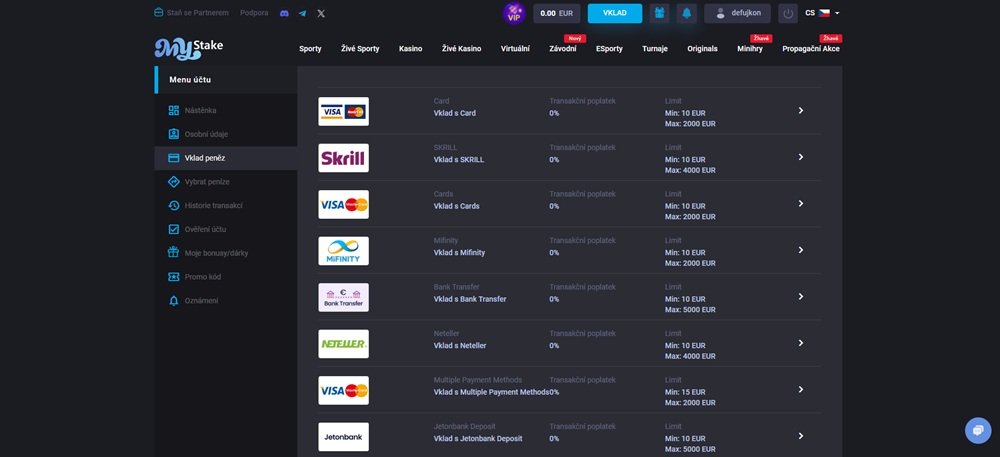Click the Mifinity logo
The width and height of the screenshot is (1000, 457).
pos(343,251)
